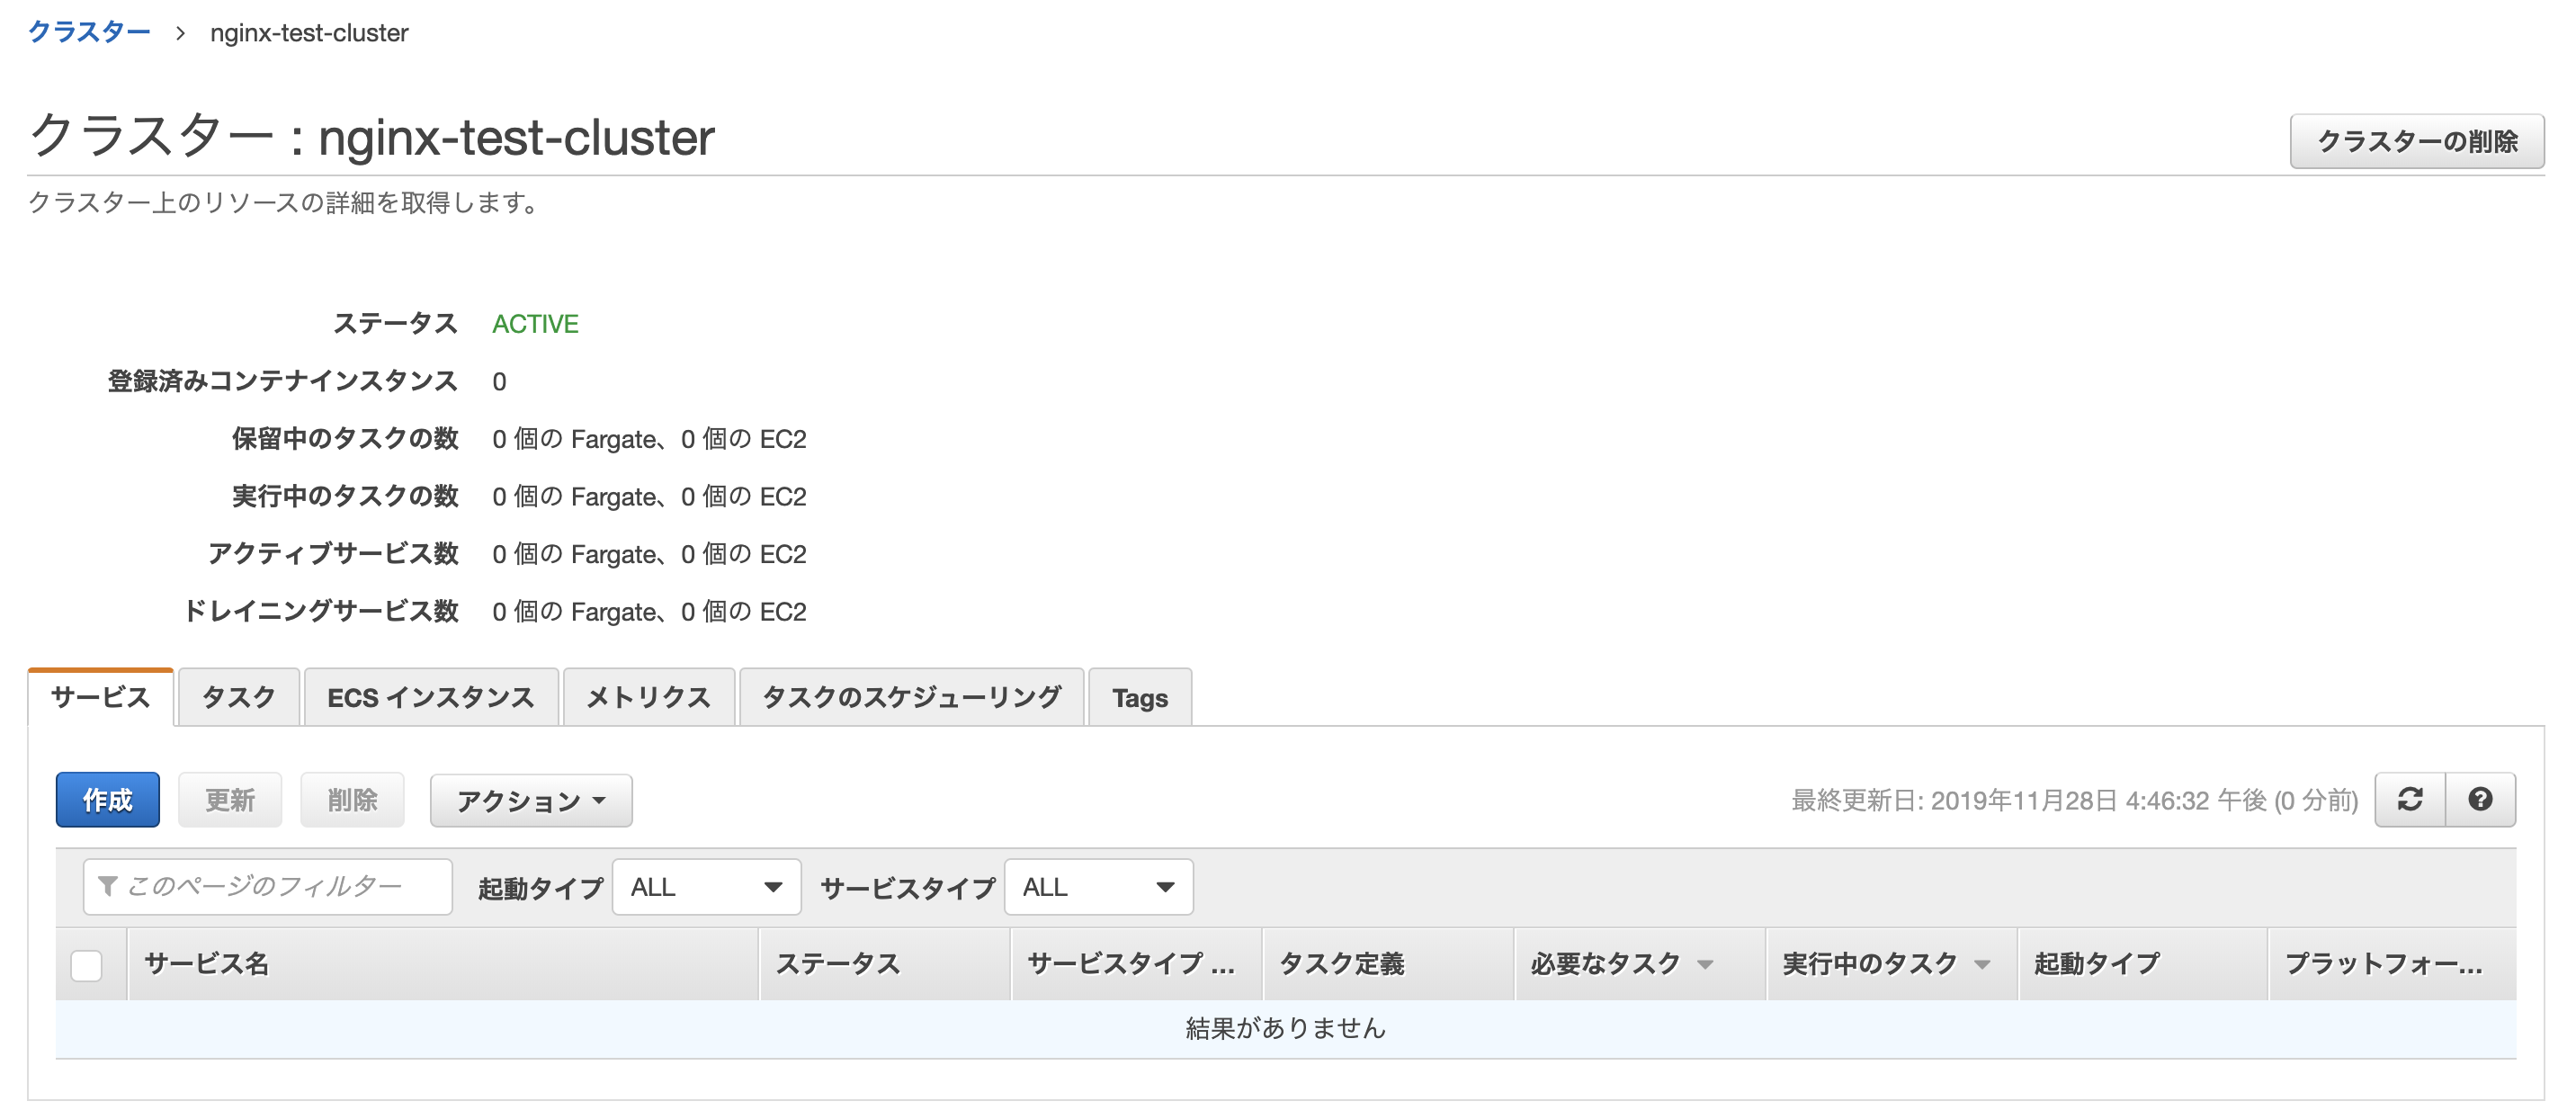Open the メトリクス tab
The image size is (2576, 1119).
pyautogui.click(x=649, y=697)
